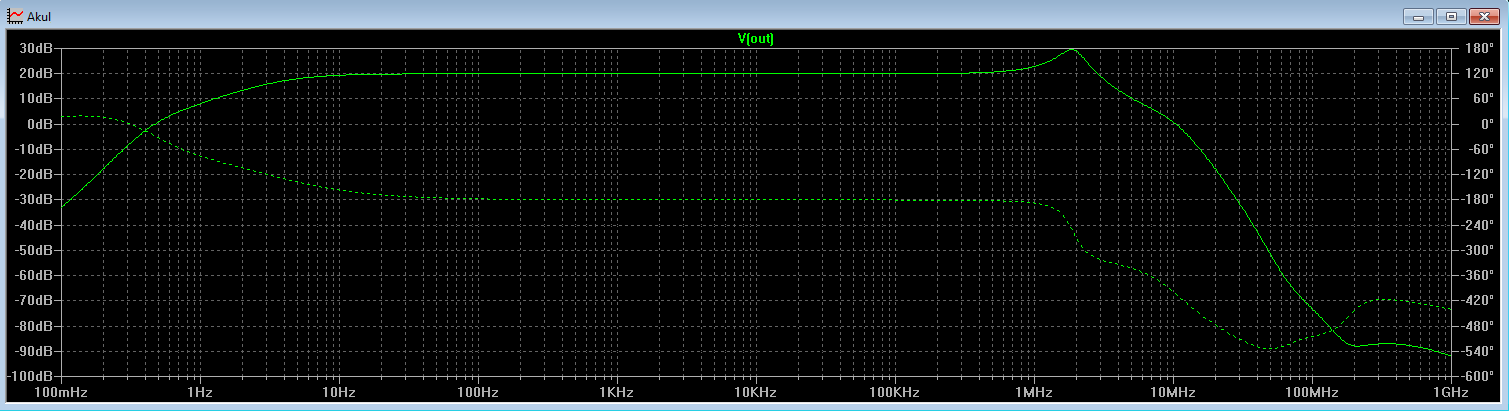Screen dimensions: 1509x411
Task: Click the -480° phase axis label
Action: pyautogui.click(x=1477, y=326)
